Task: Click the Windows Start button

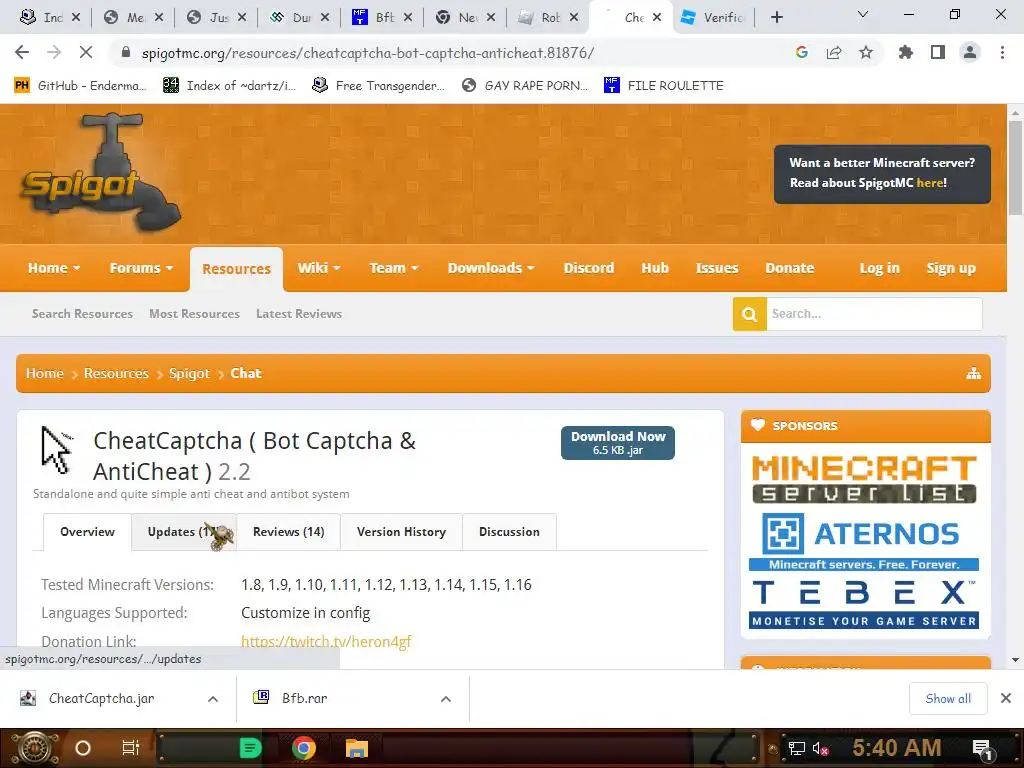Action: pyautogui.click(x=36, y=748)
